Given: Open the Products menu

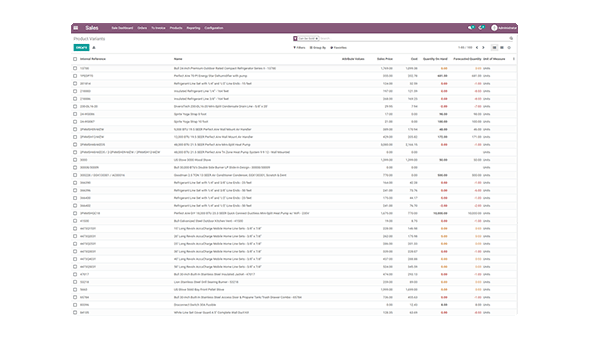Looking at the screenshot, I should pyautogui.click(x=176, y=28).
